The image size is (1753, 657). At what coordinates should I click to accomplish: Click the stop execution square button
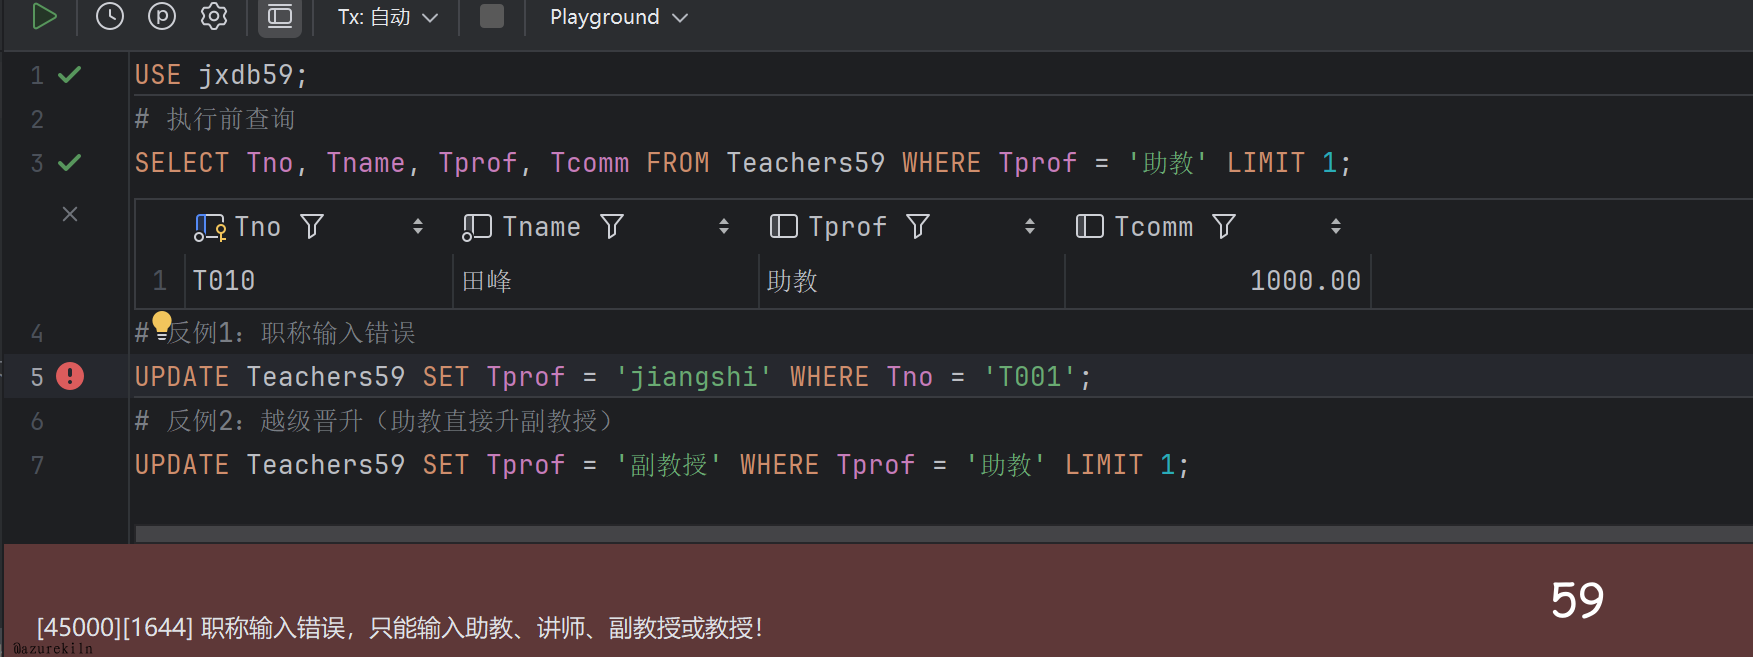tap(492, 16)
